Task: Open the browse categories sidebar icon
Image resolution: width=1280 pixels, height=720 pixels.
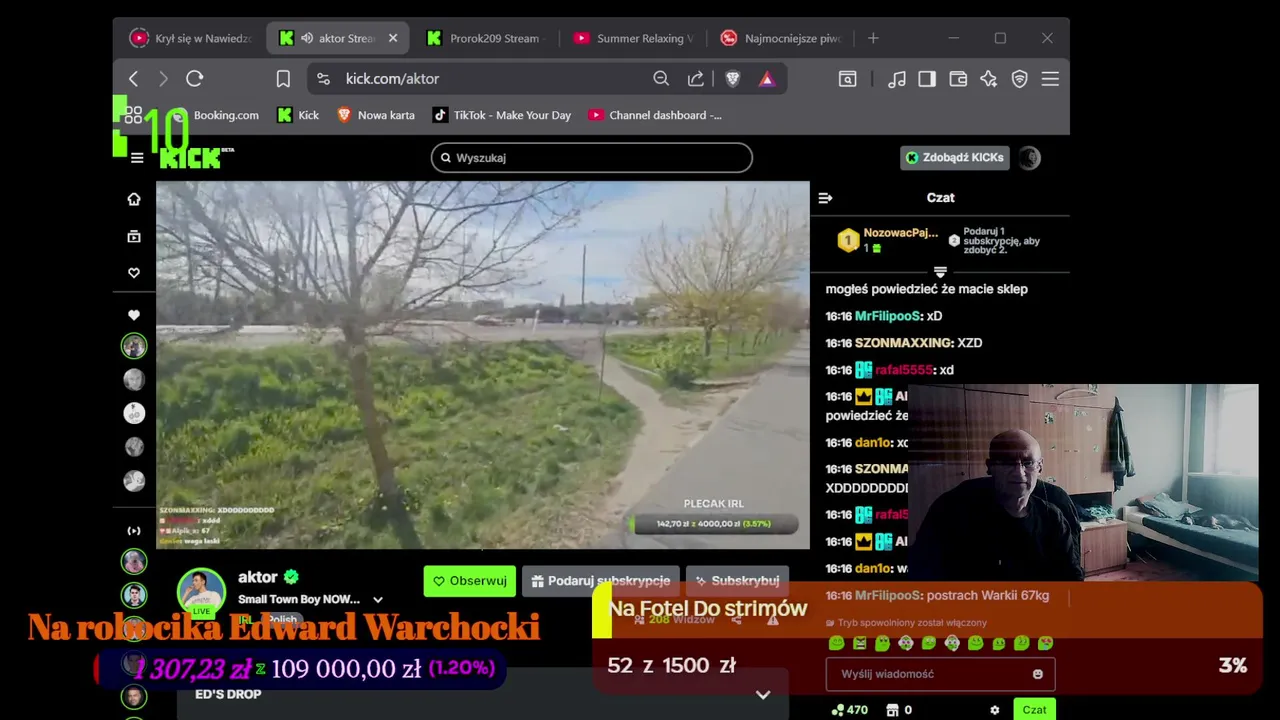Action: tap(134, 236)
